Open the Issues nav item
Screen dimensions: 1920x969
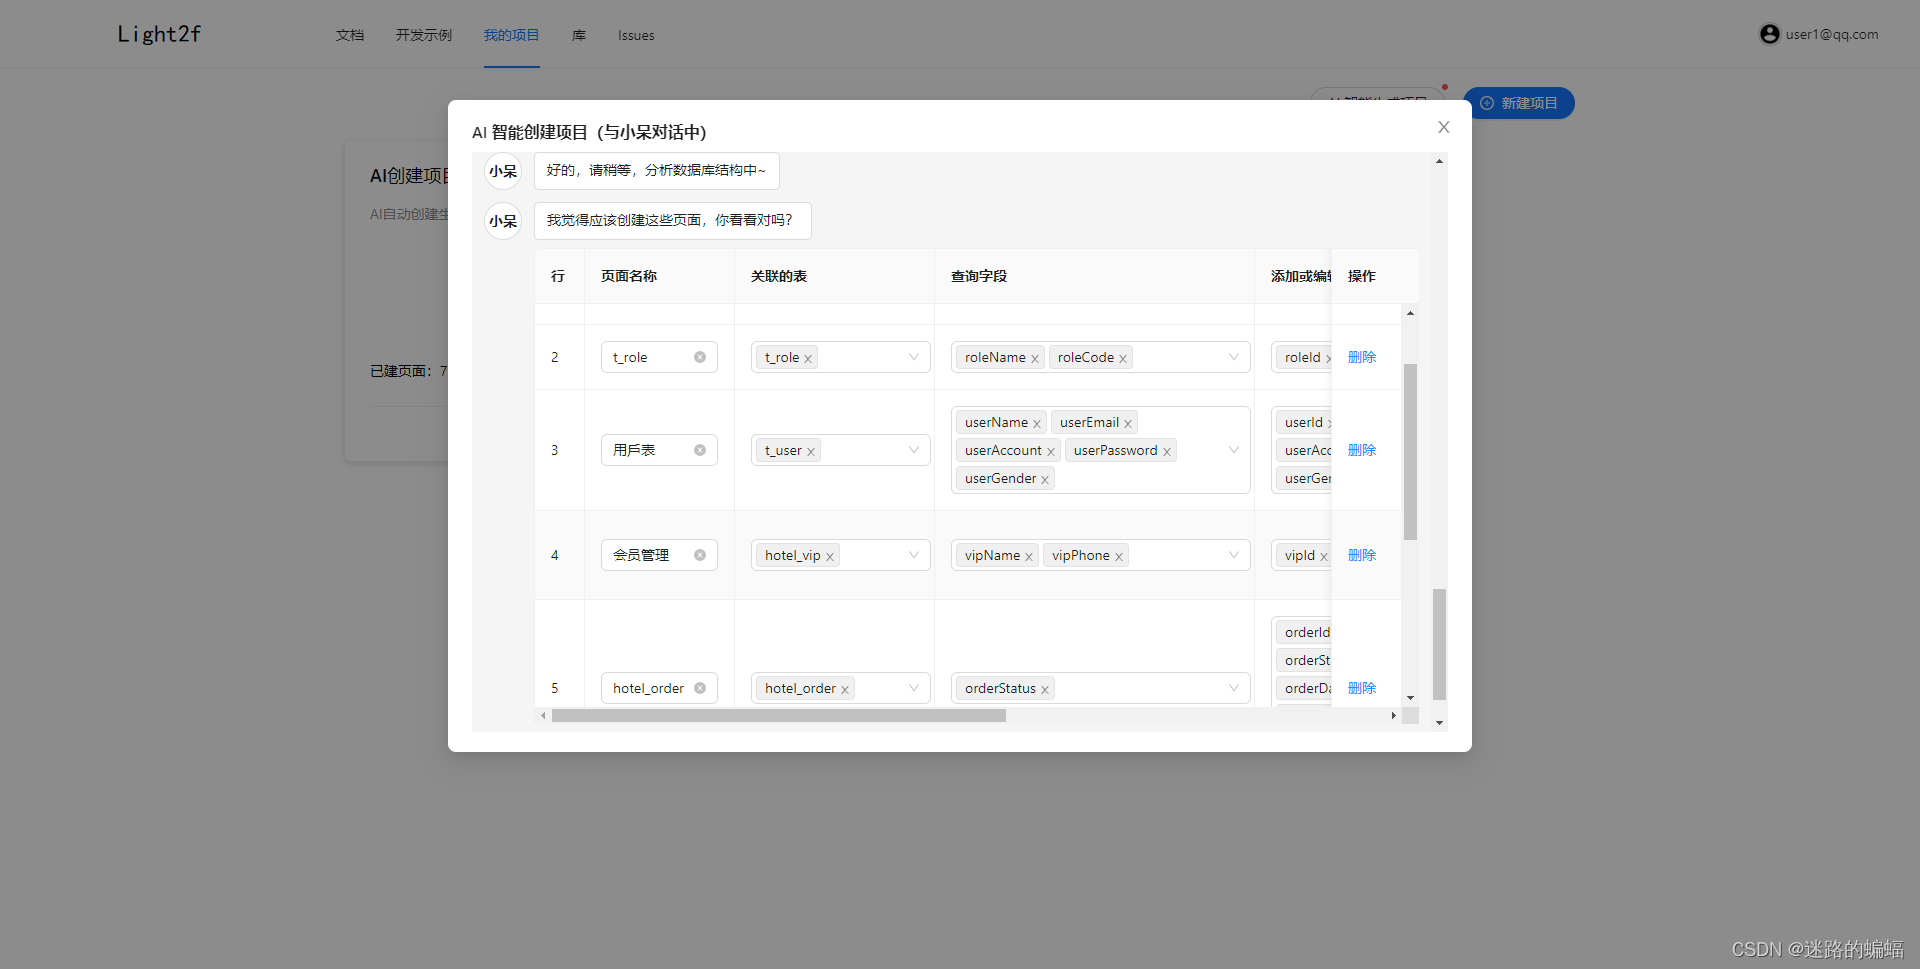click(x=636, y=35)
